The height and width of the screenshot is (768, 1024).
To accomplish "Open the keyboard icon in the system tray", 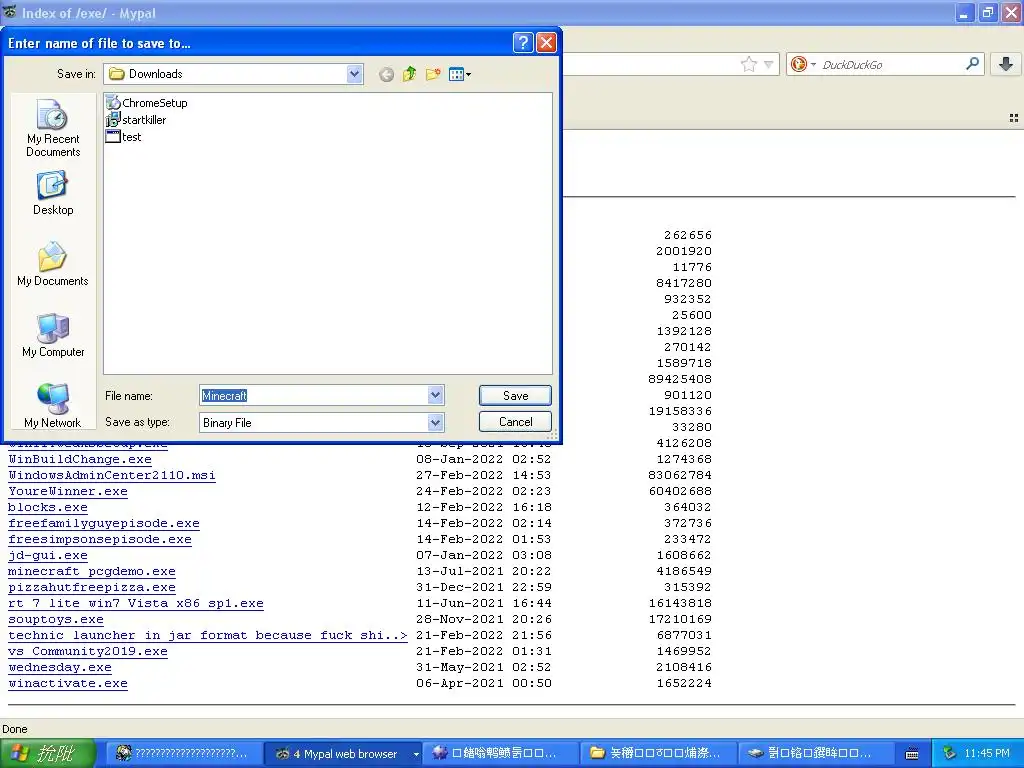I will click(x=912, y=754).
